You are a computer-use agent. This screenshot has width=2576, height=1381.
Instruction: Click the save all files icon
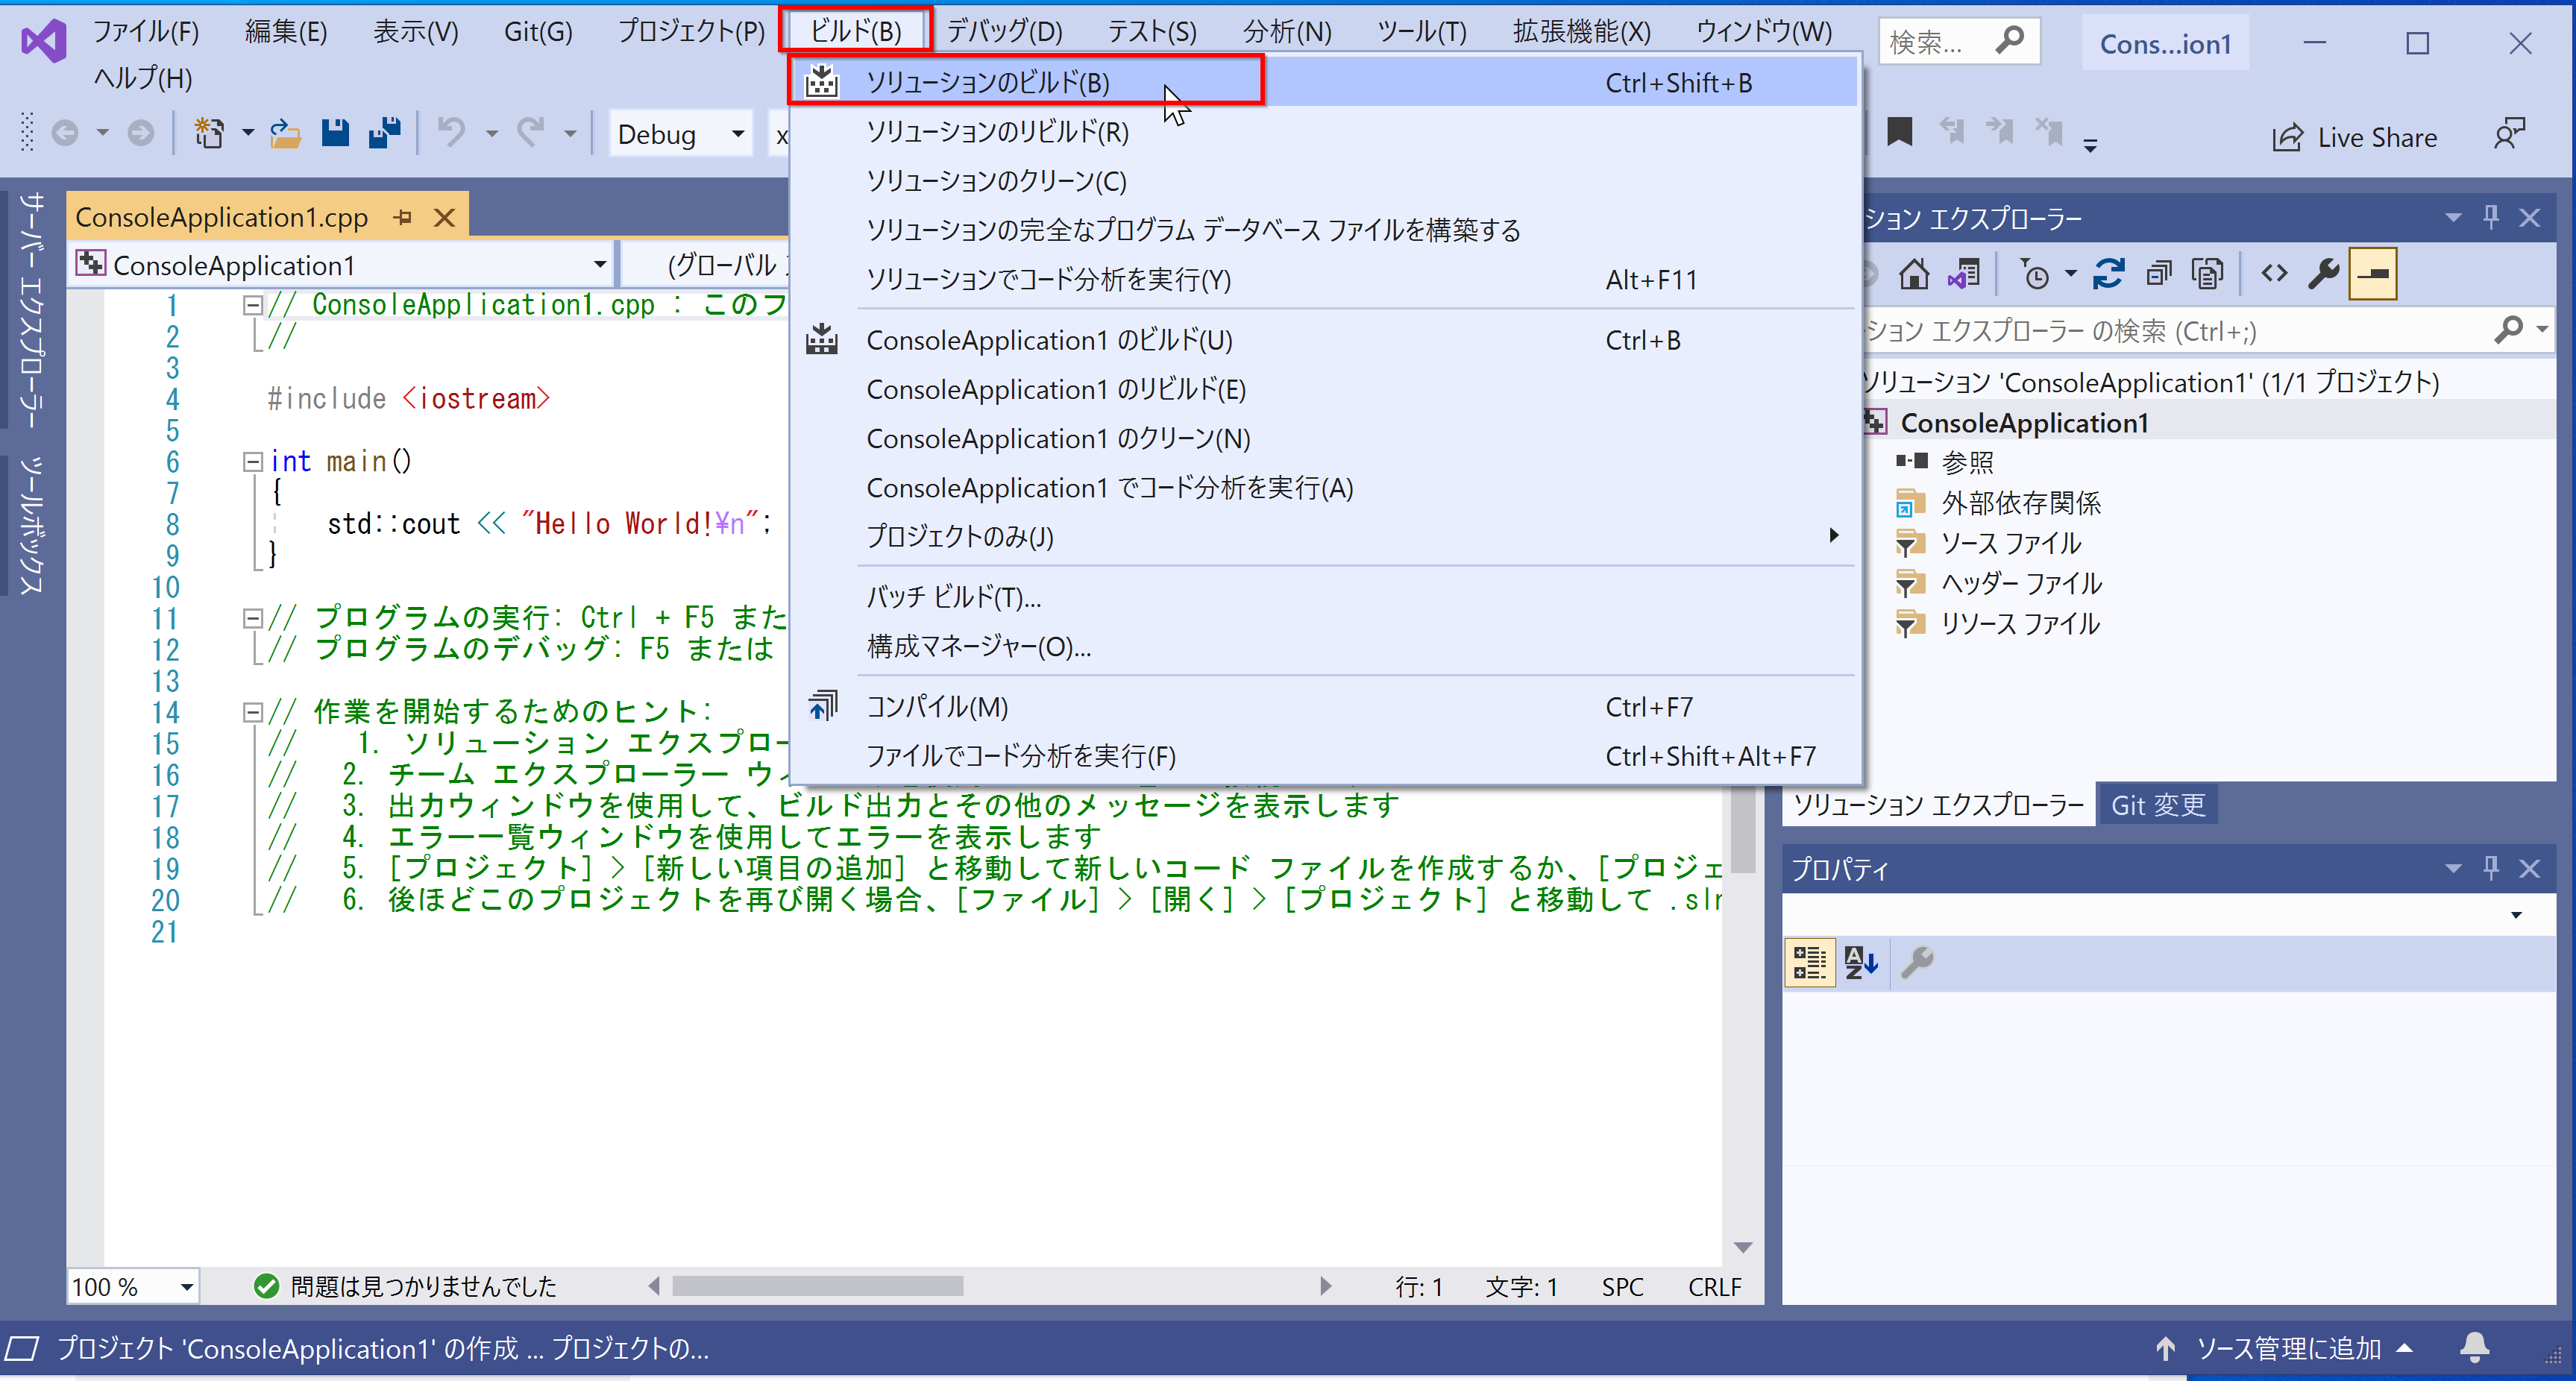(x=384, y=133)
